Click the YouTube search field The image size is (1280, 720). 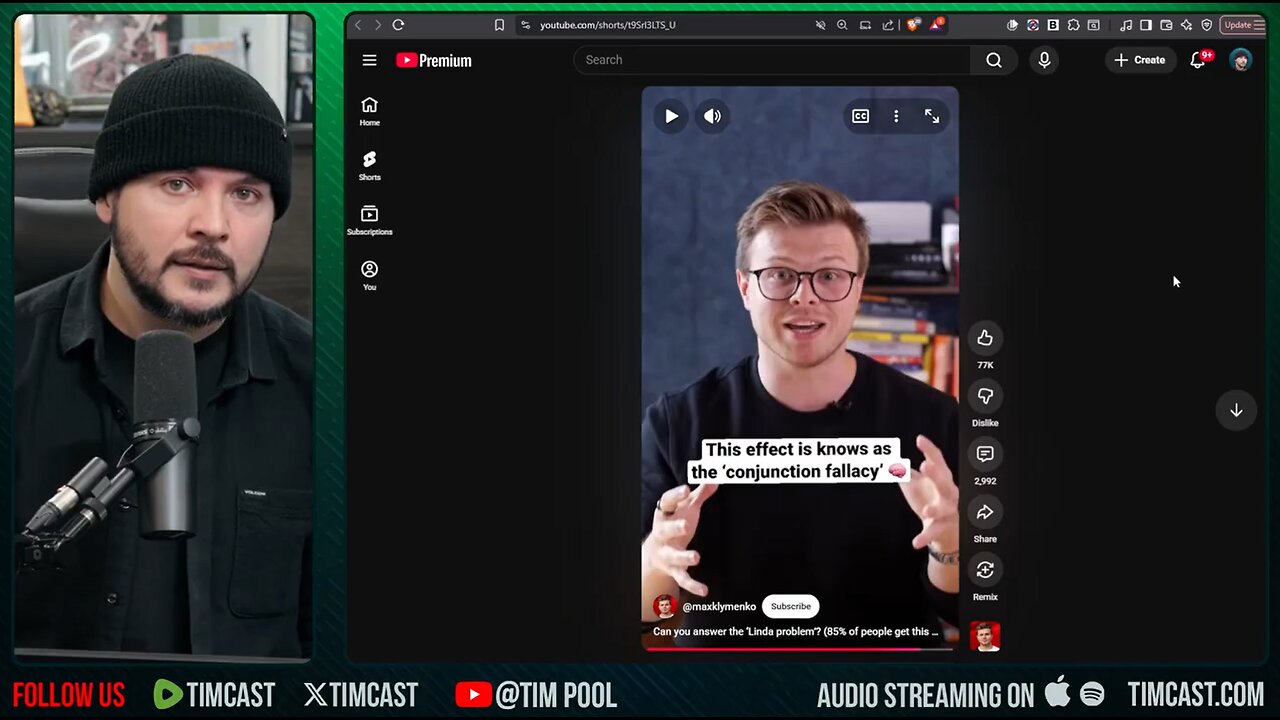(770, 60)
